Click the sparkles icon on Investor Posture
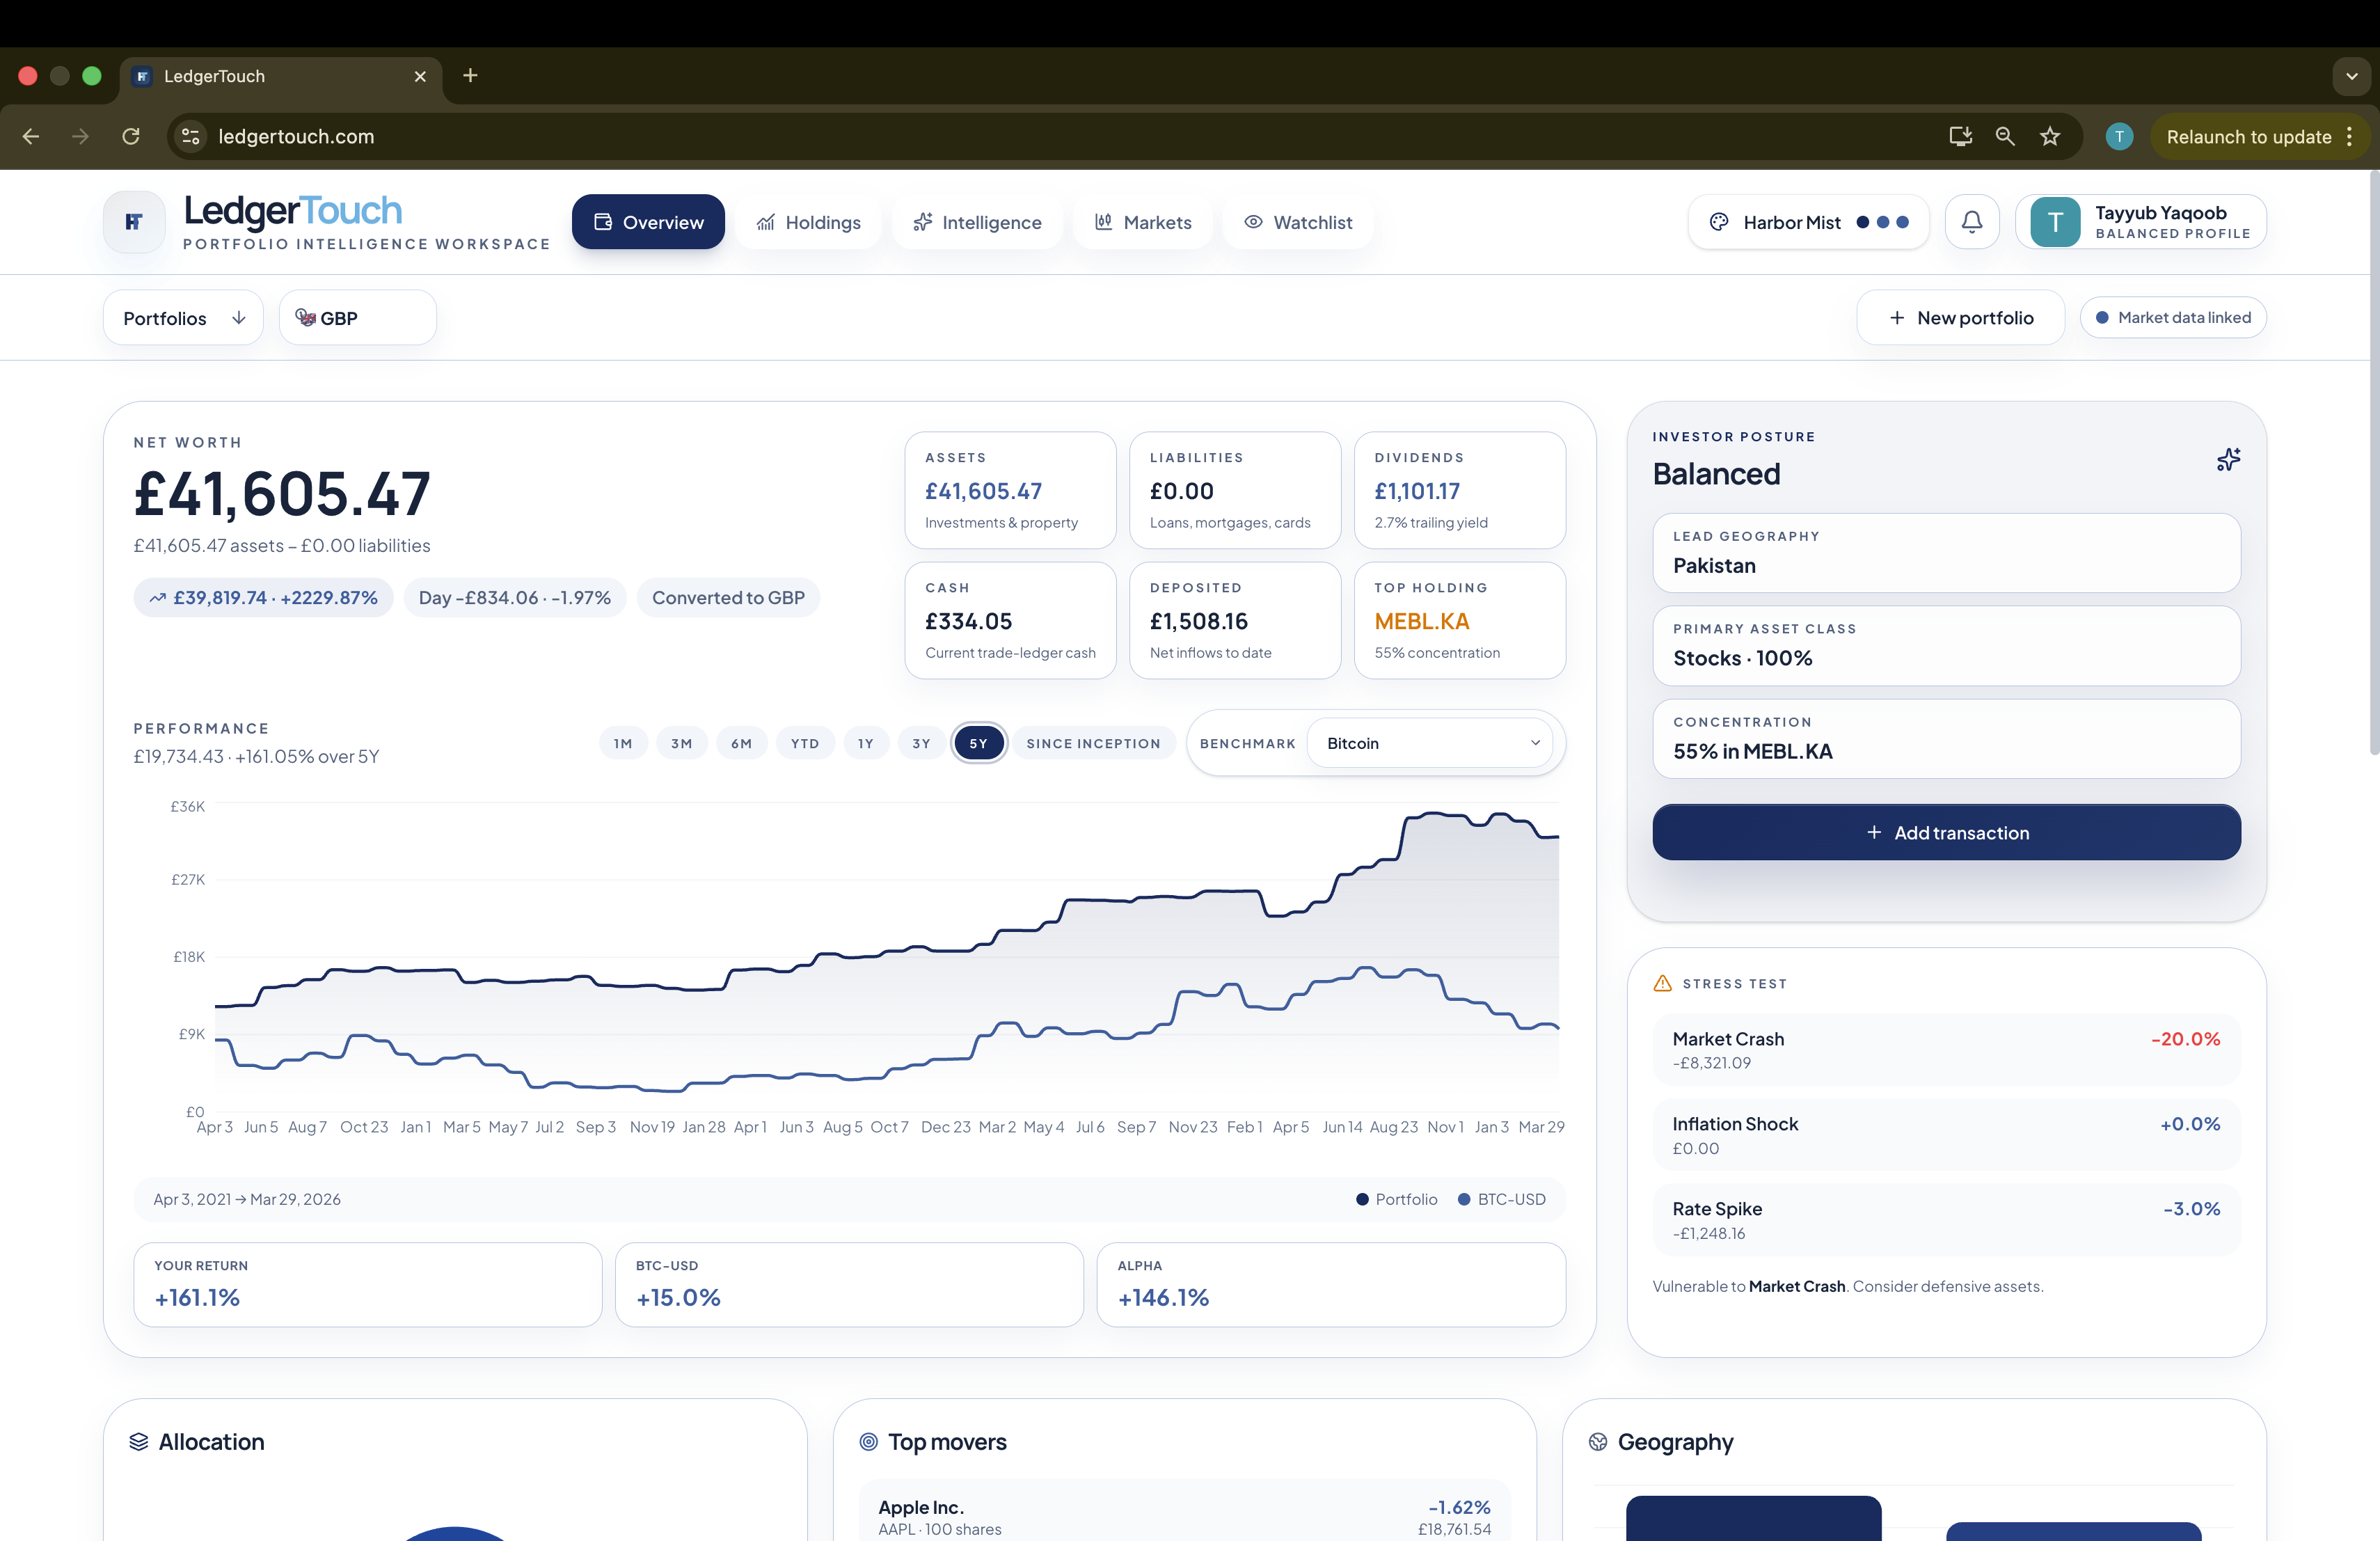Screen dimensions: 2380x1541 click(x=2228, y=460)
